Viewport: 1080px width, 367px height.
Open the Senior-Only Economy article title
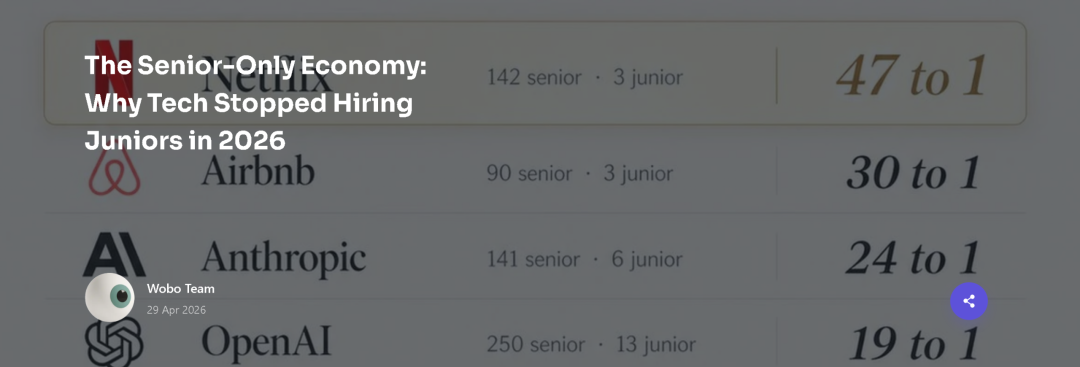click(x=256, y=103)
